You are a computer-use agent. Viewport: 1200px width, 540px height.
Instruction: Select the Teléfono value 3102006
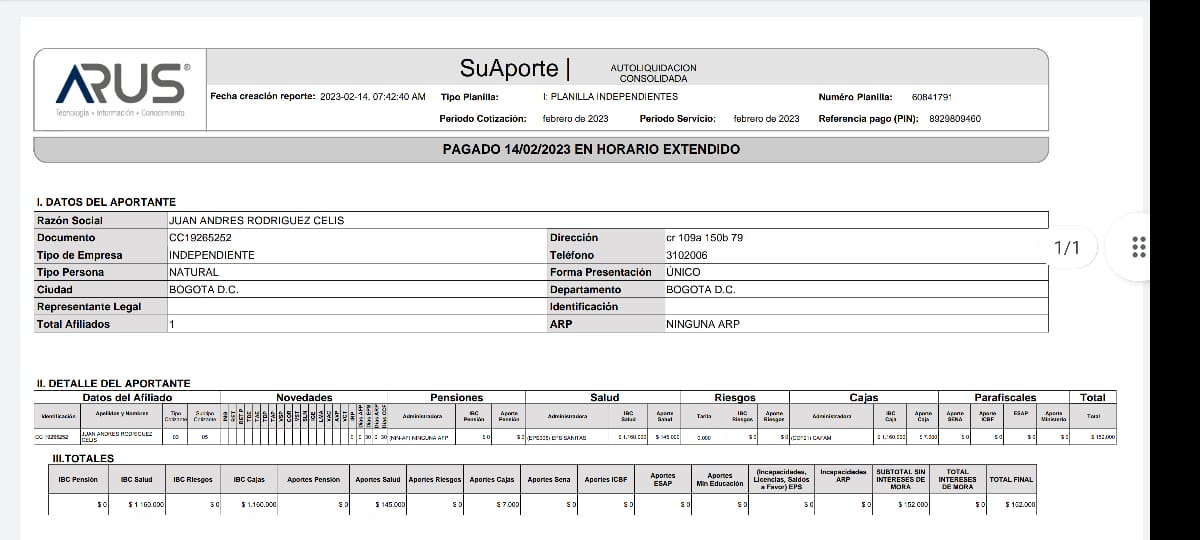[685, 255]
